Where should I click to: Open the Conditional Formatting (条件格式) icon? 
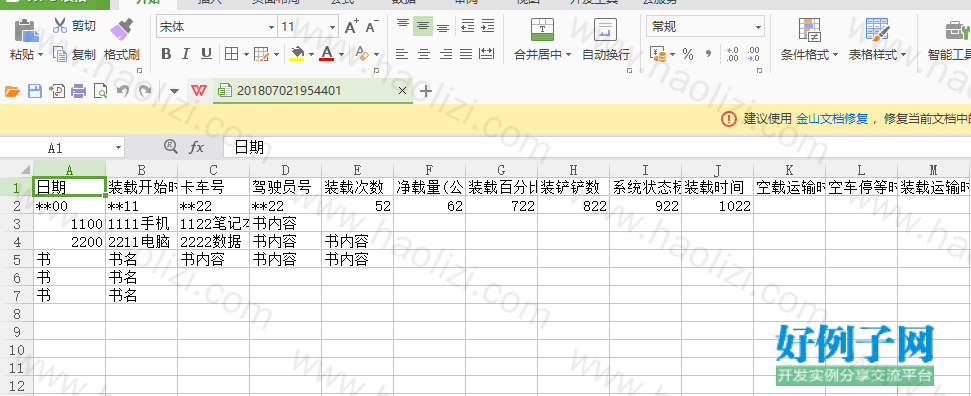(x=809, y=29)
